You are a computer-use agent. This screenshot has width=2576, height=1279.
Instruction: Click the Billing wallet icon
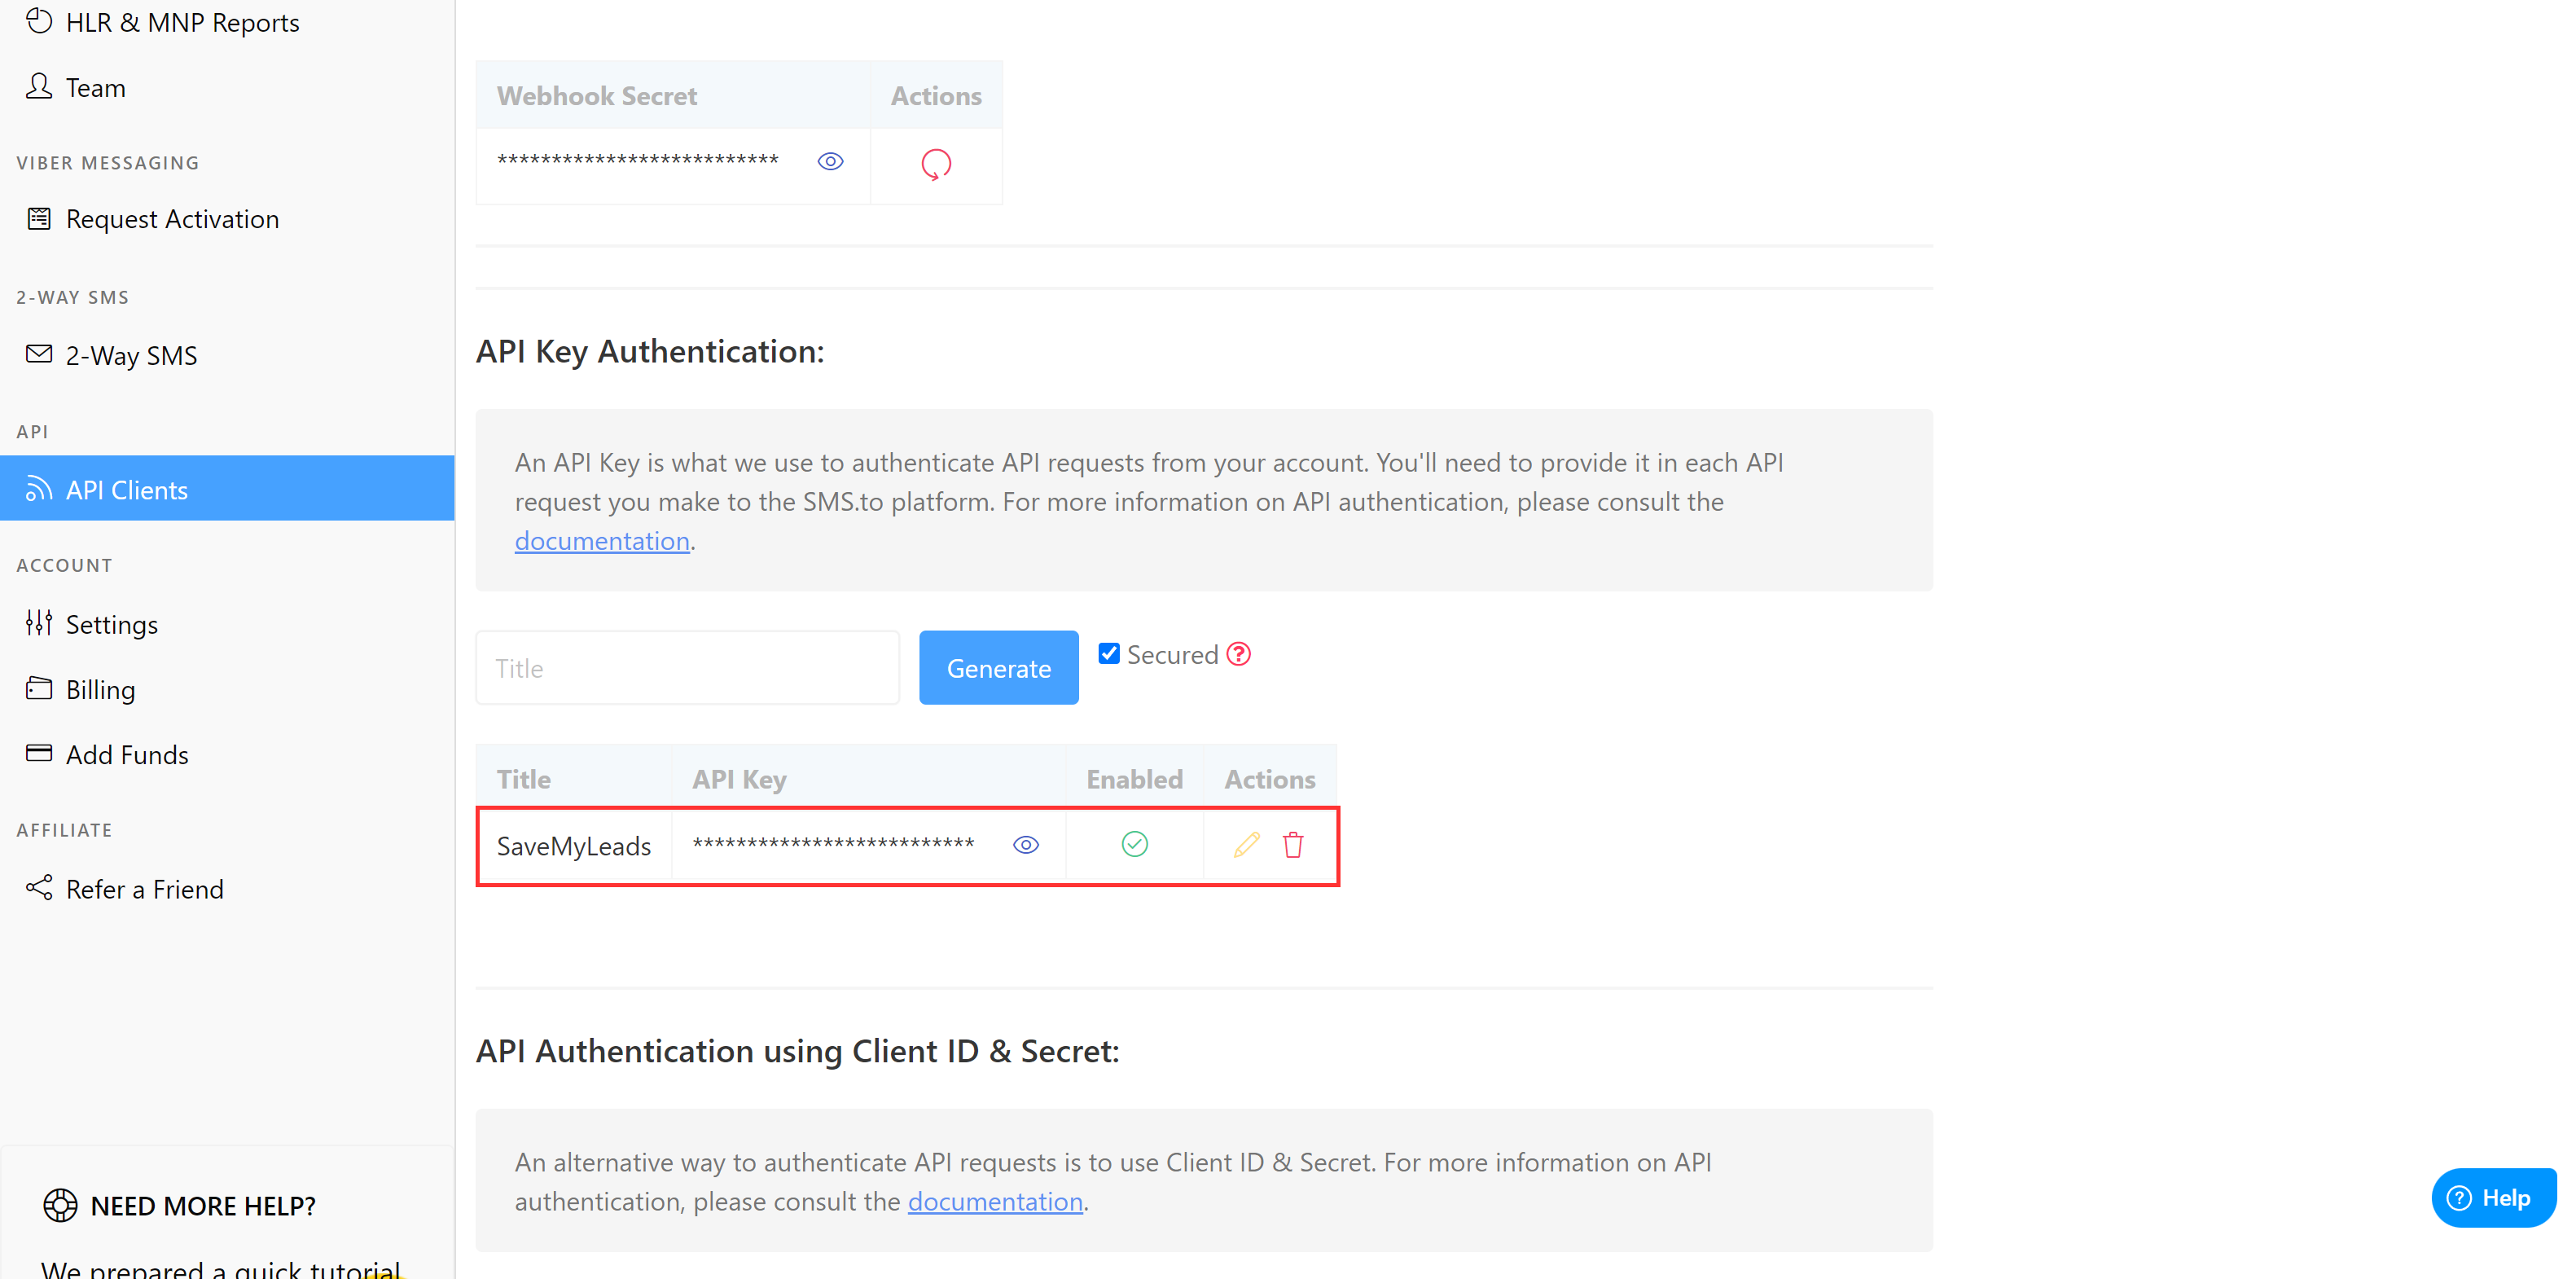(39, 688)
